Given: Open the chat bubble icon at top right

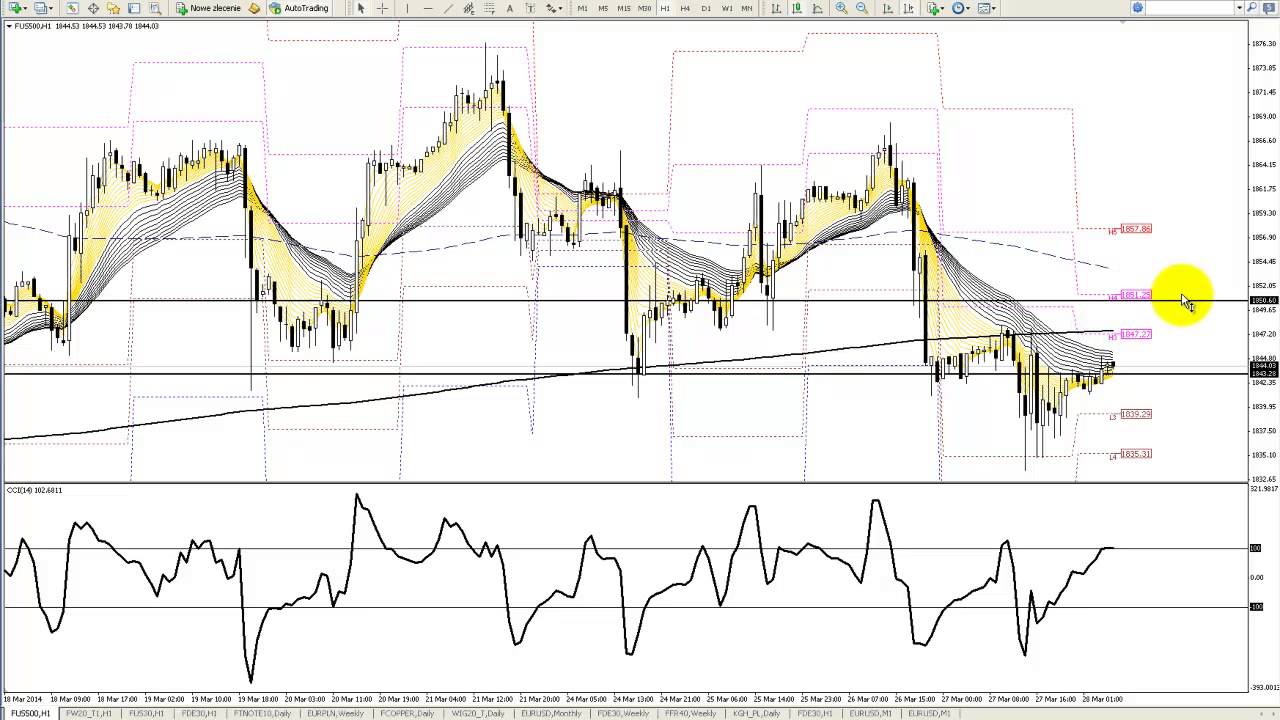Looking at the screenshot, I should pyautogui.click(x=1268, y=8).
